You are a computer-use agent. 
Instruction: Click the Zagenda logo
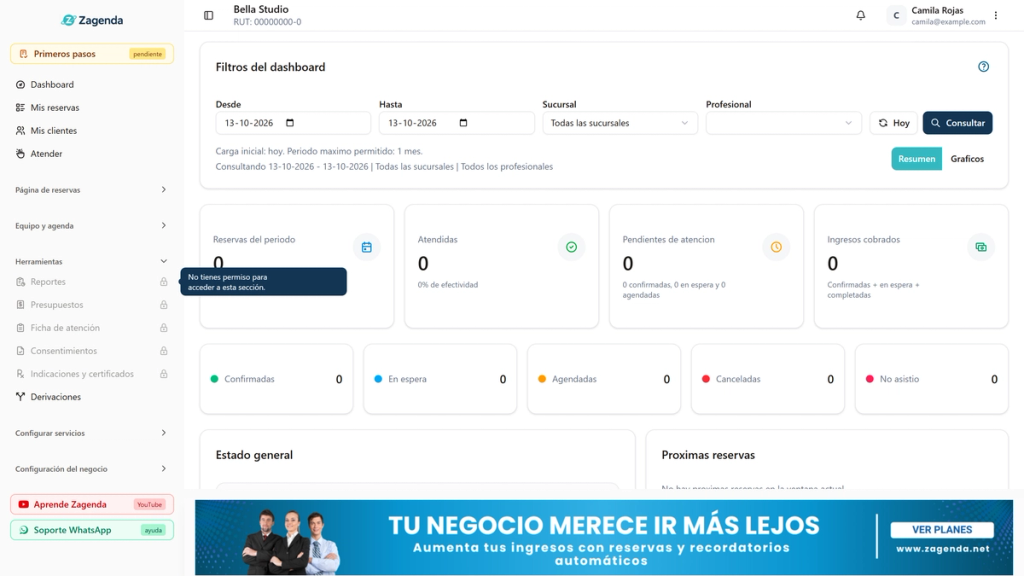point(92,20)
